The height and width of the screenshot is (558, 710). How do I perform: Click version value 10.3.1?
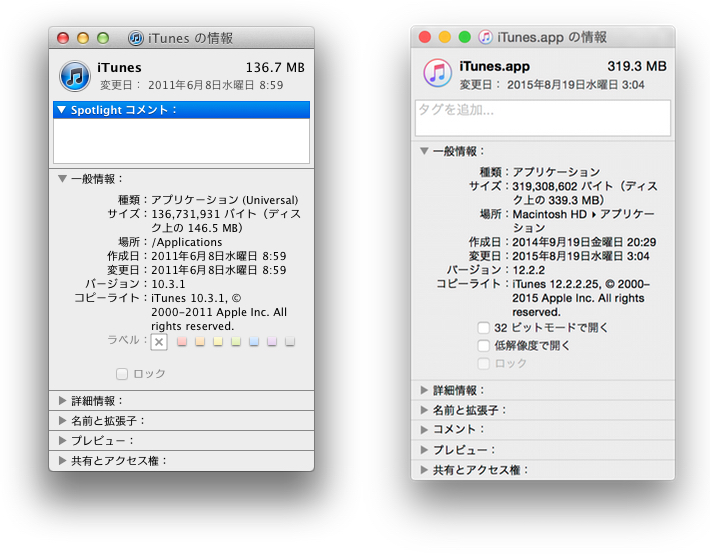tap(168, 284)
